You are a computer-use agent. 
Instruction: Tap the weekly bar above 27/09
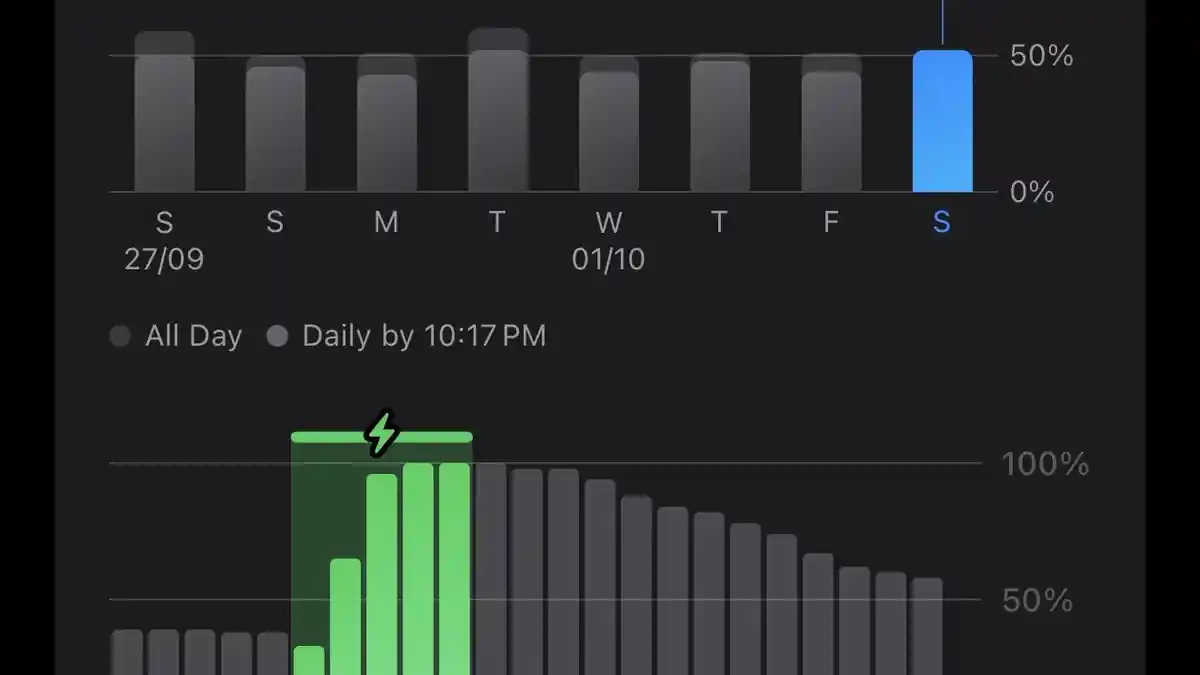[164, 115]
